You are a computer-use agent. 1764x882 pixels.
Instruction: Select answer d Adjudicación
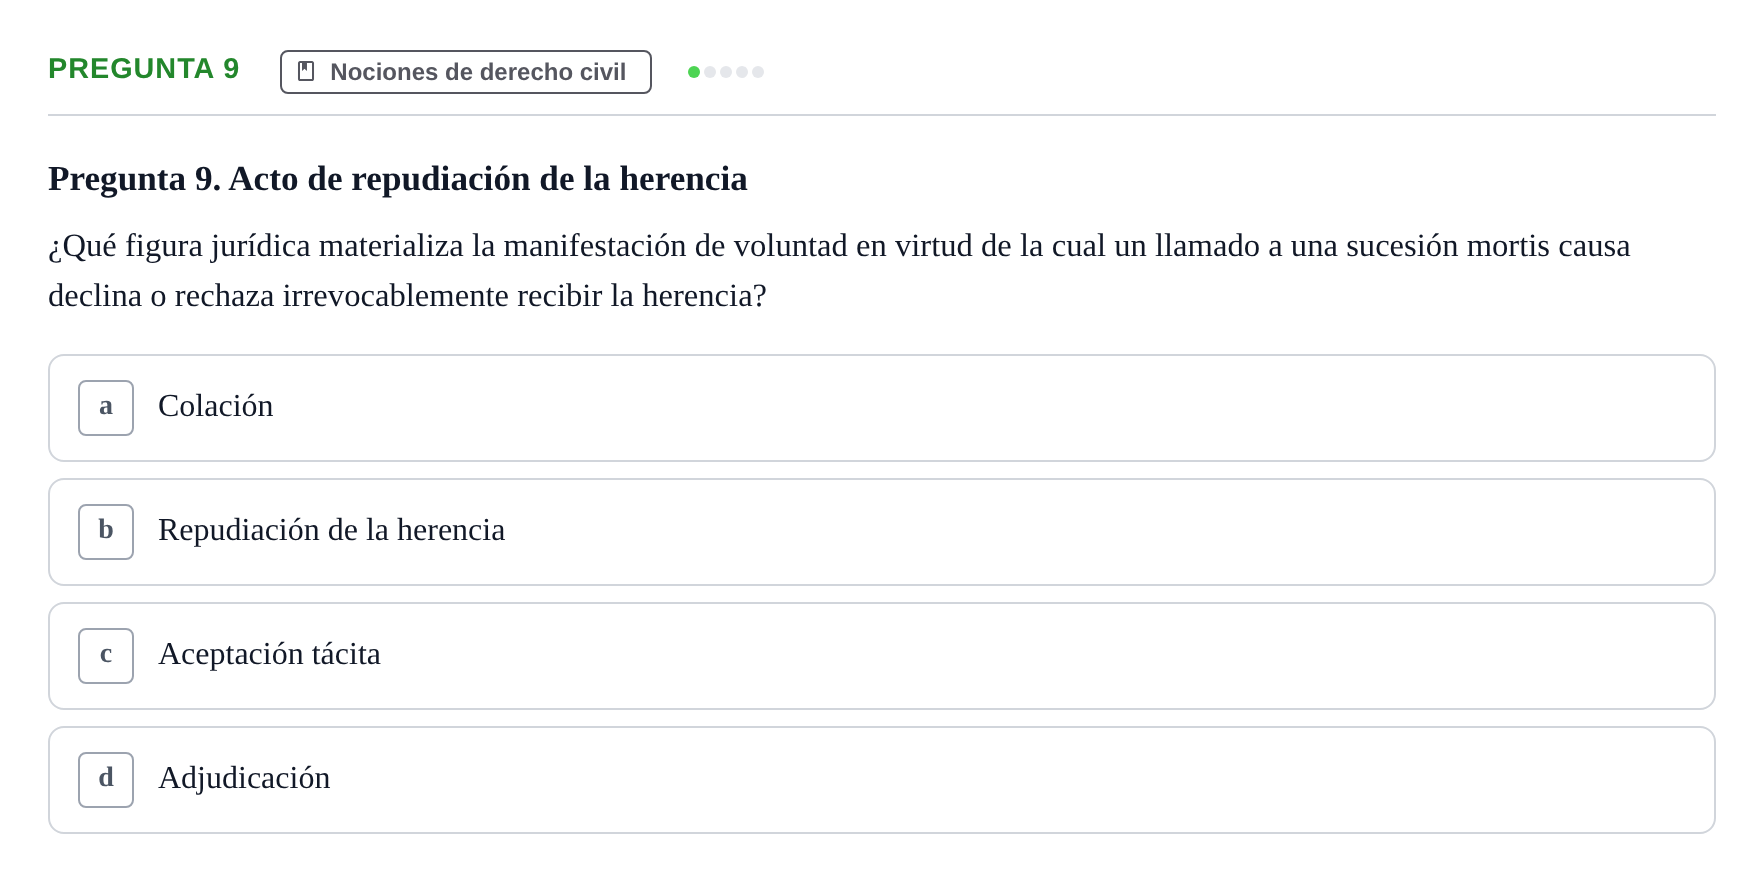click(x=881, y=780)
